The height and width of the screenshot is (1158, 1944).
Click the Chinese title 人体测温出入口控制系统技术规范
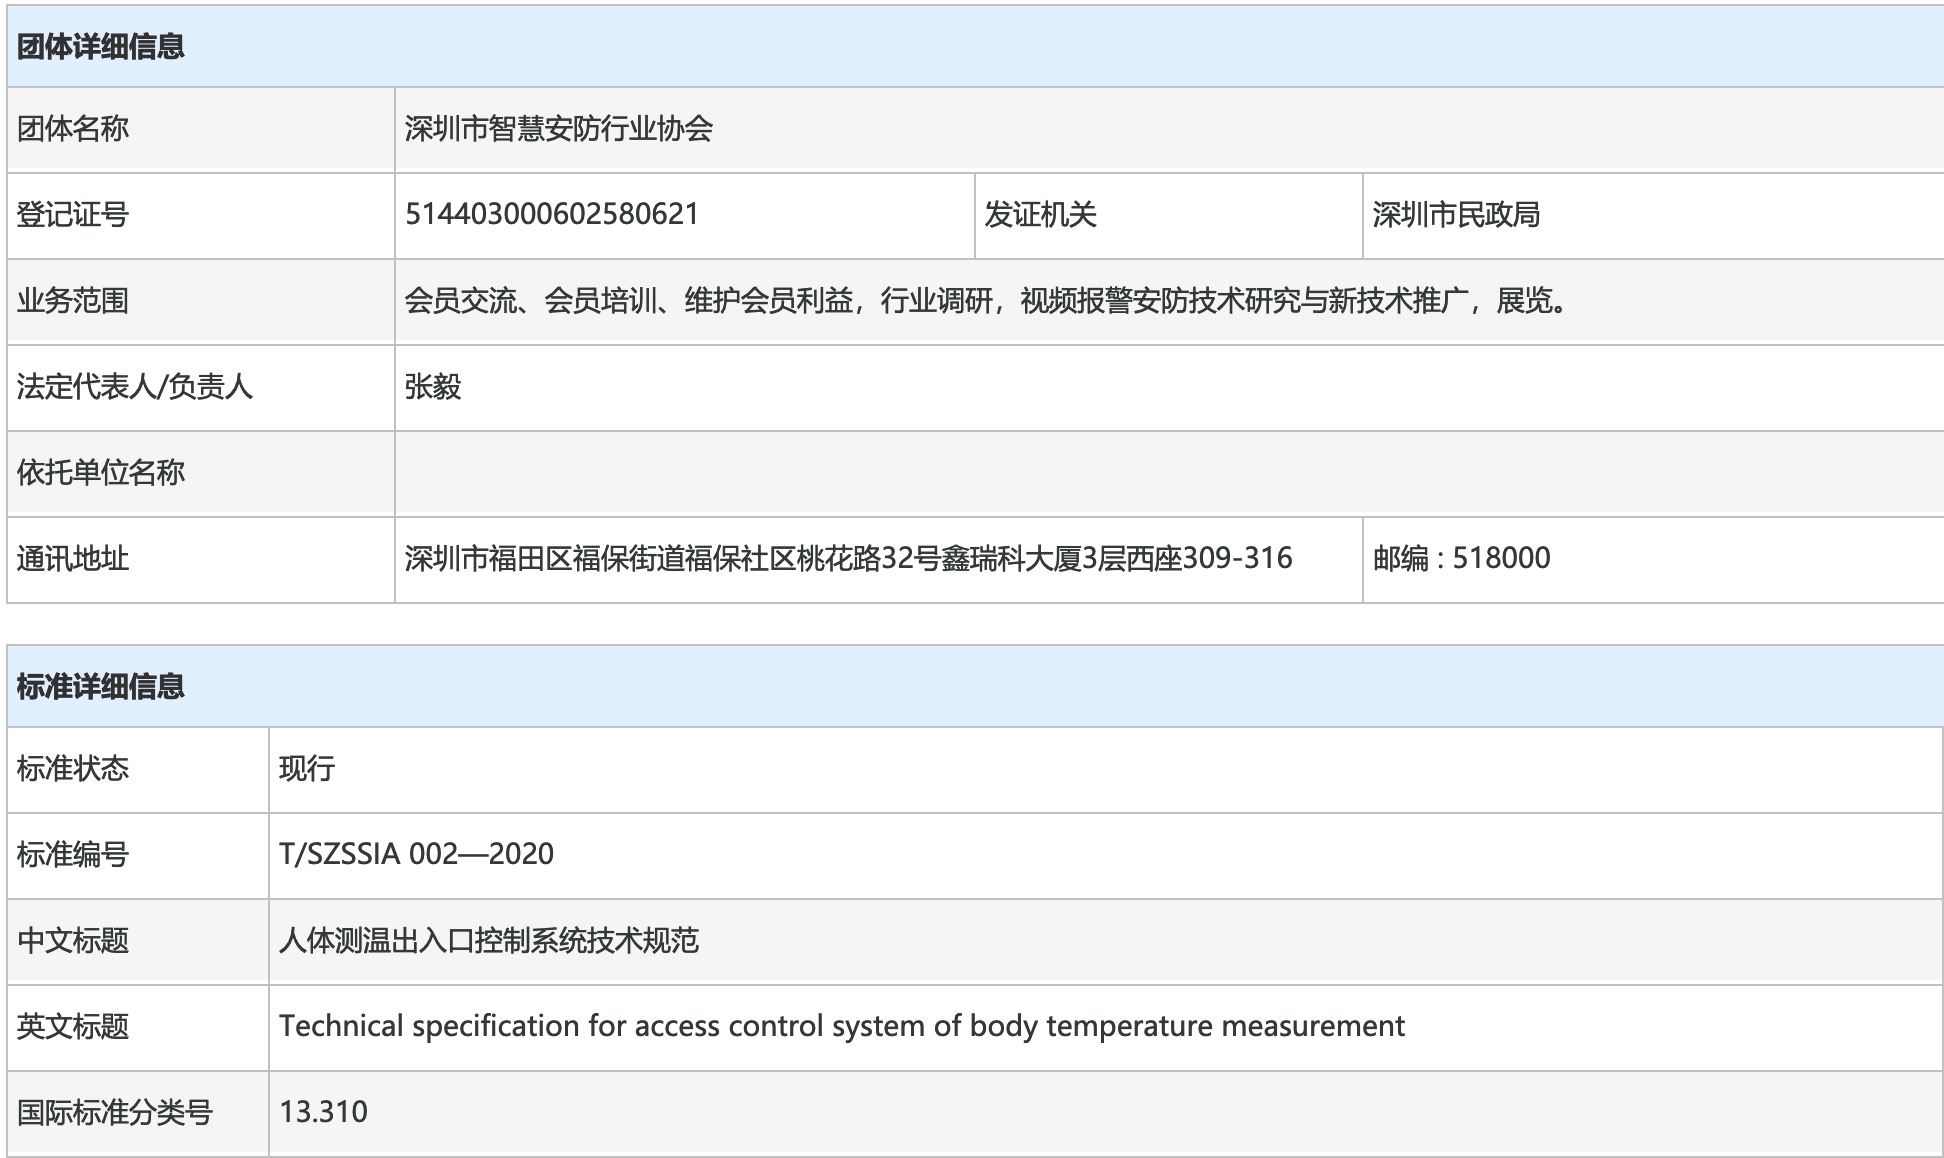pyautogui.click(x=488, y=940)
